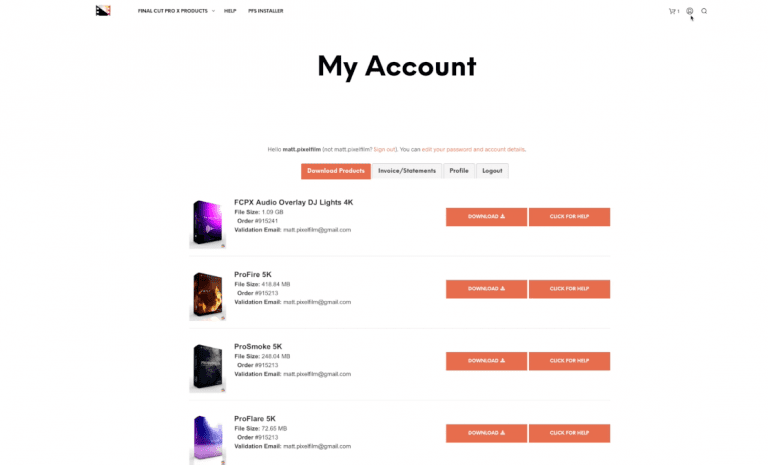Click for help on ProFire 5K
This screenshot has width=768, height=465.
click(569, 289)
